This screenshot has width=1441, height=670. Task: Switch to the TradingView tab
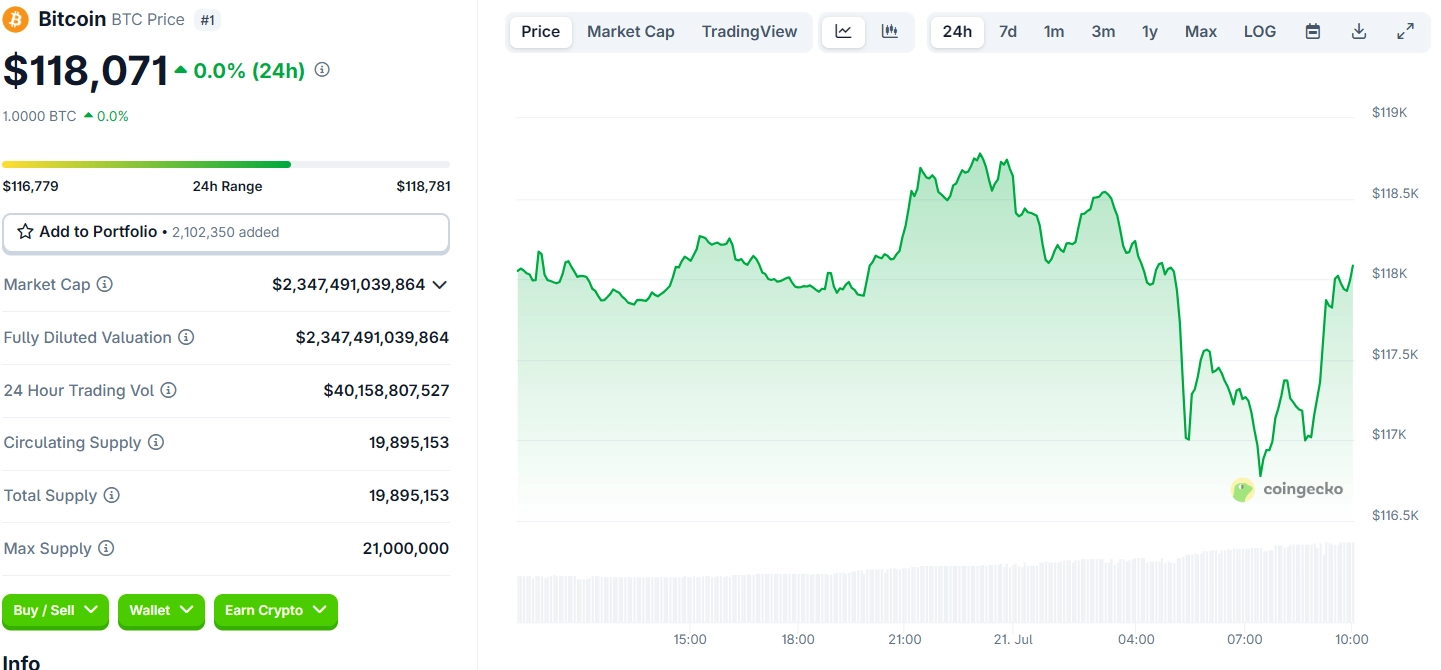750,32
